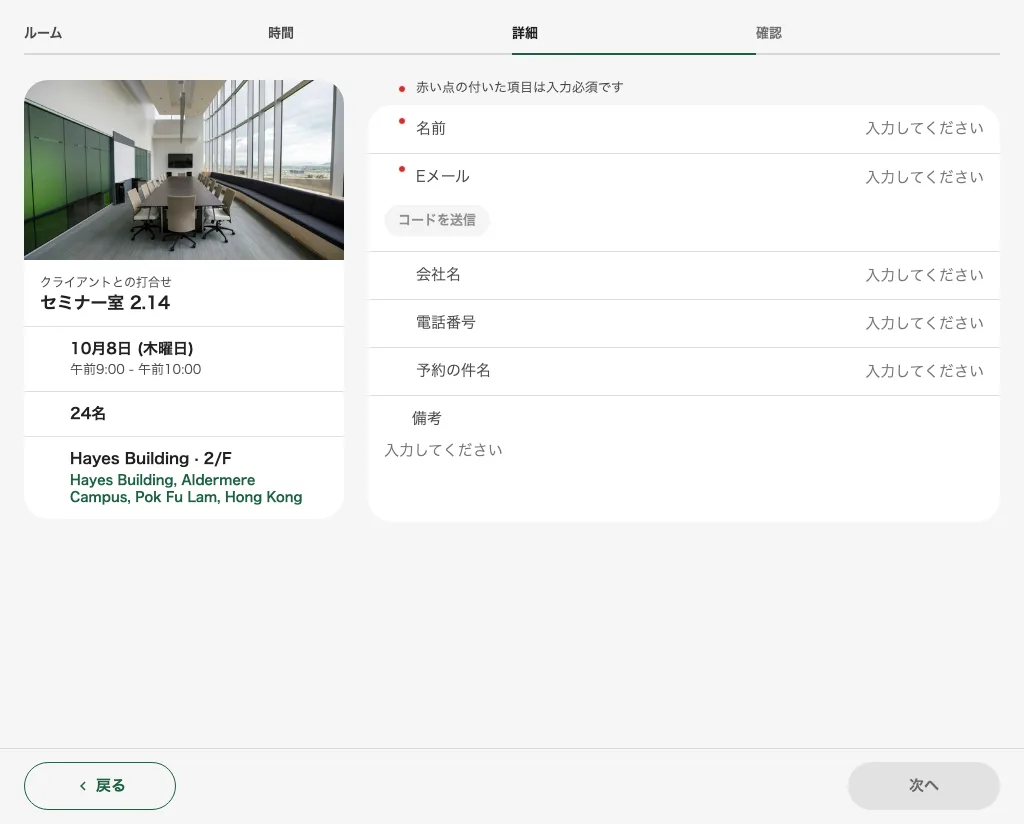Open the 確認 step tab
The image size is (1024, 824).
(769, 33)
